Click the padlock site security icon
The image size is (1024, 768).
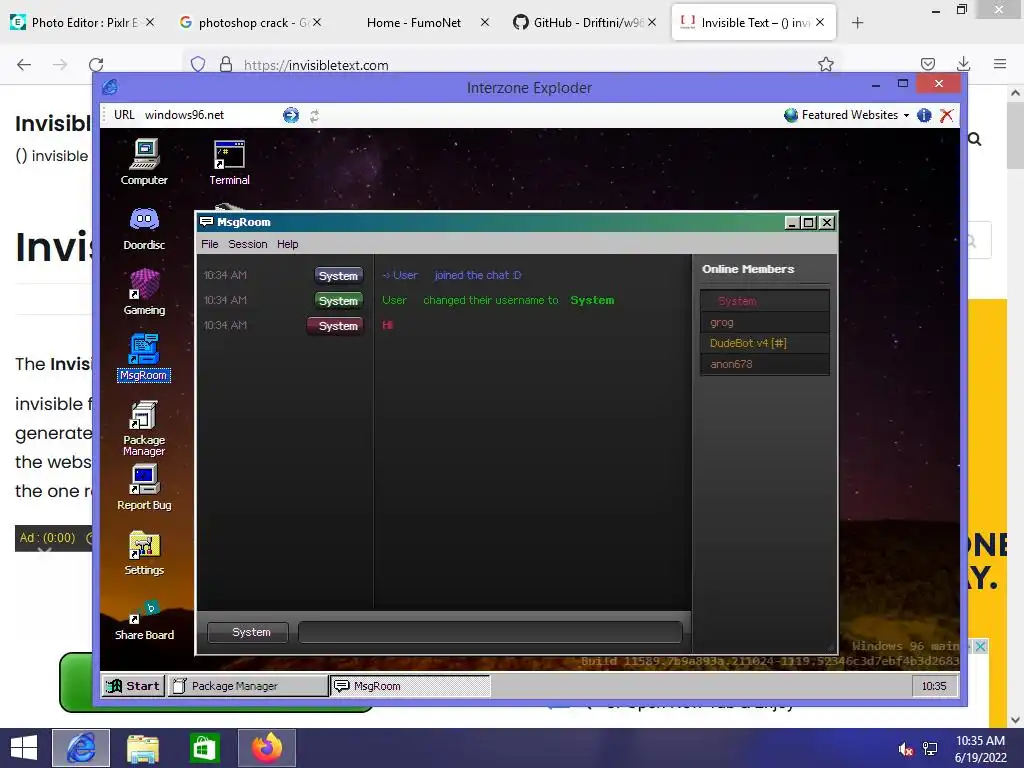[x=226, y=64]
